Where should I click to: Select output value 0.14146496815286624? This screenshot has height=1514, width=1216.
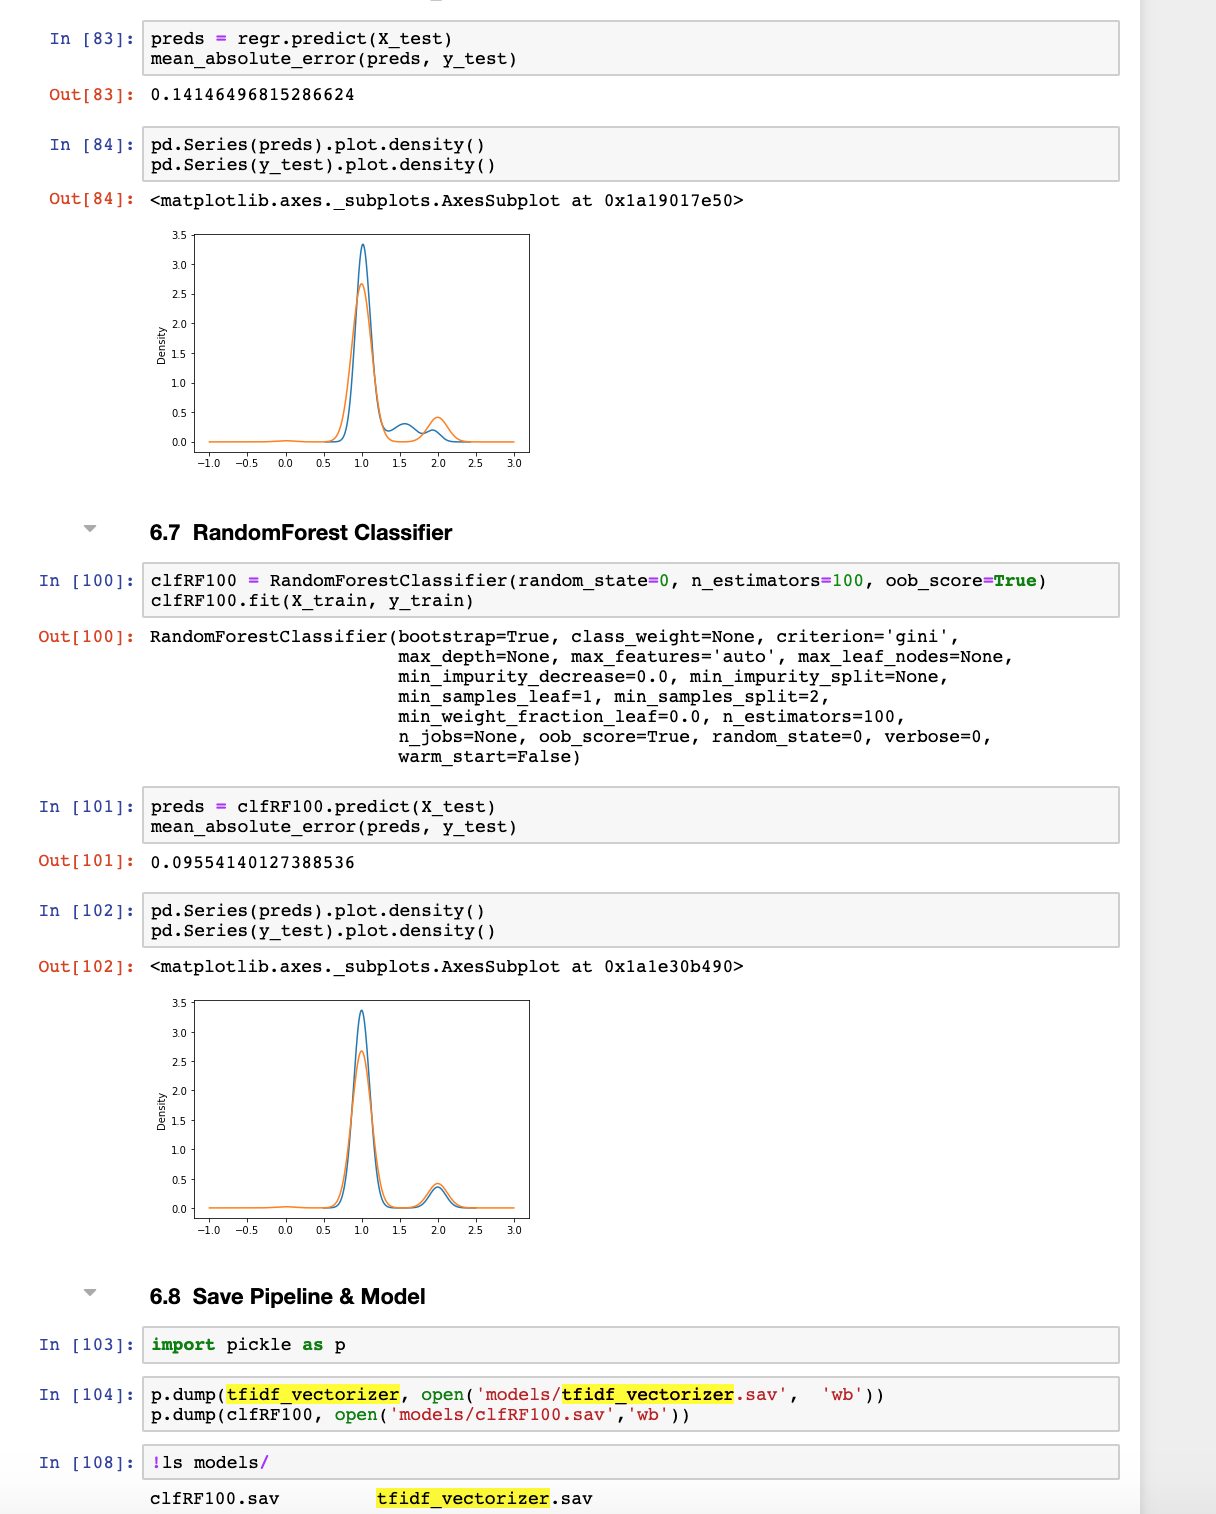tap(252, 95)
